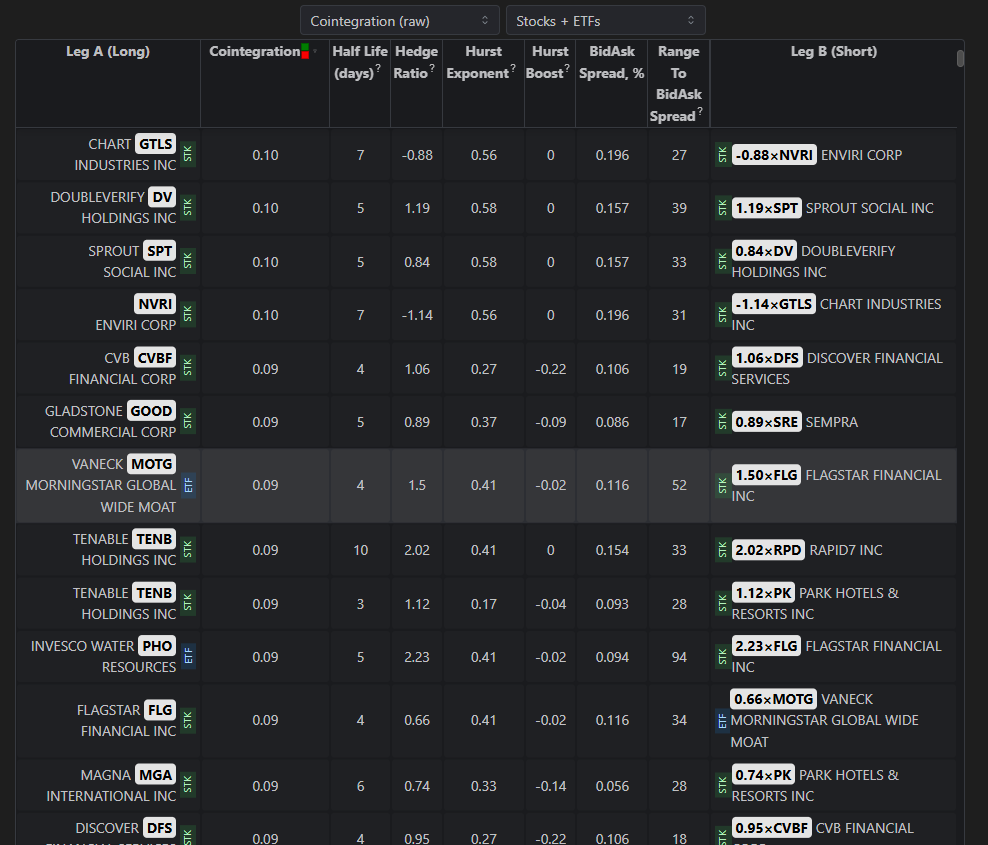
Task: Click the Hedge Ratio help question mark
Action: (x=432, y=68)
